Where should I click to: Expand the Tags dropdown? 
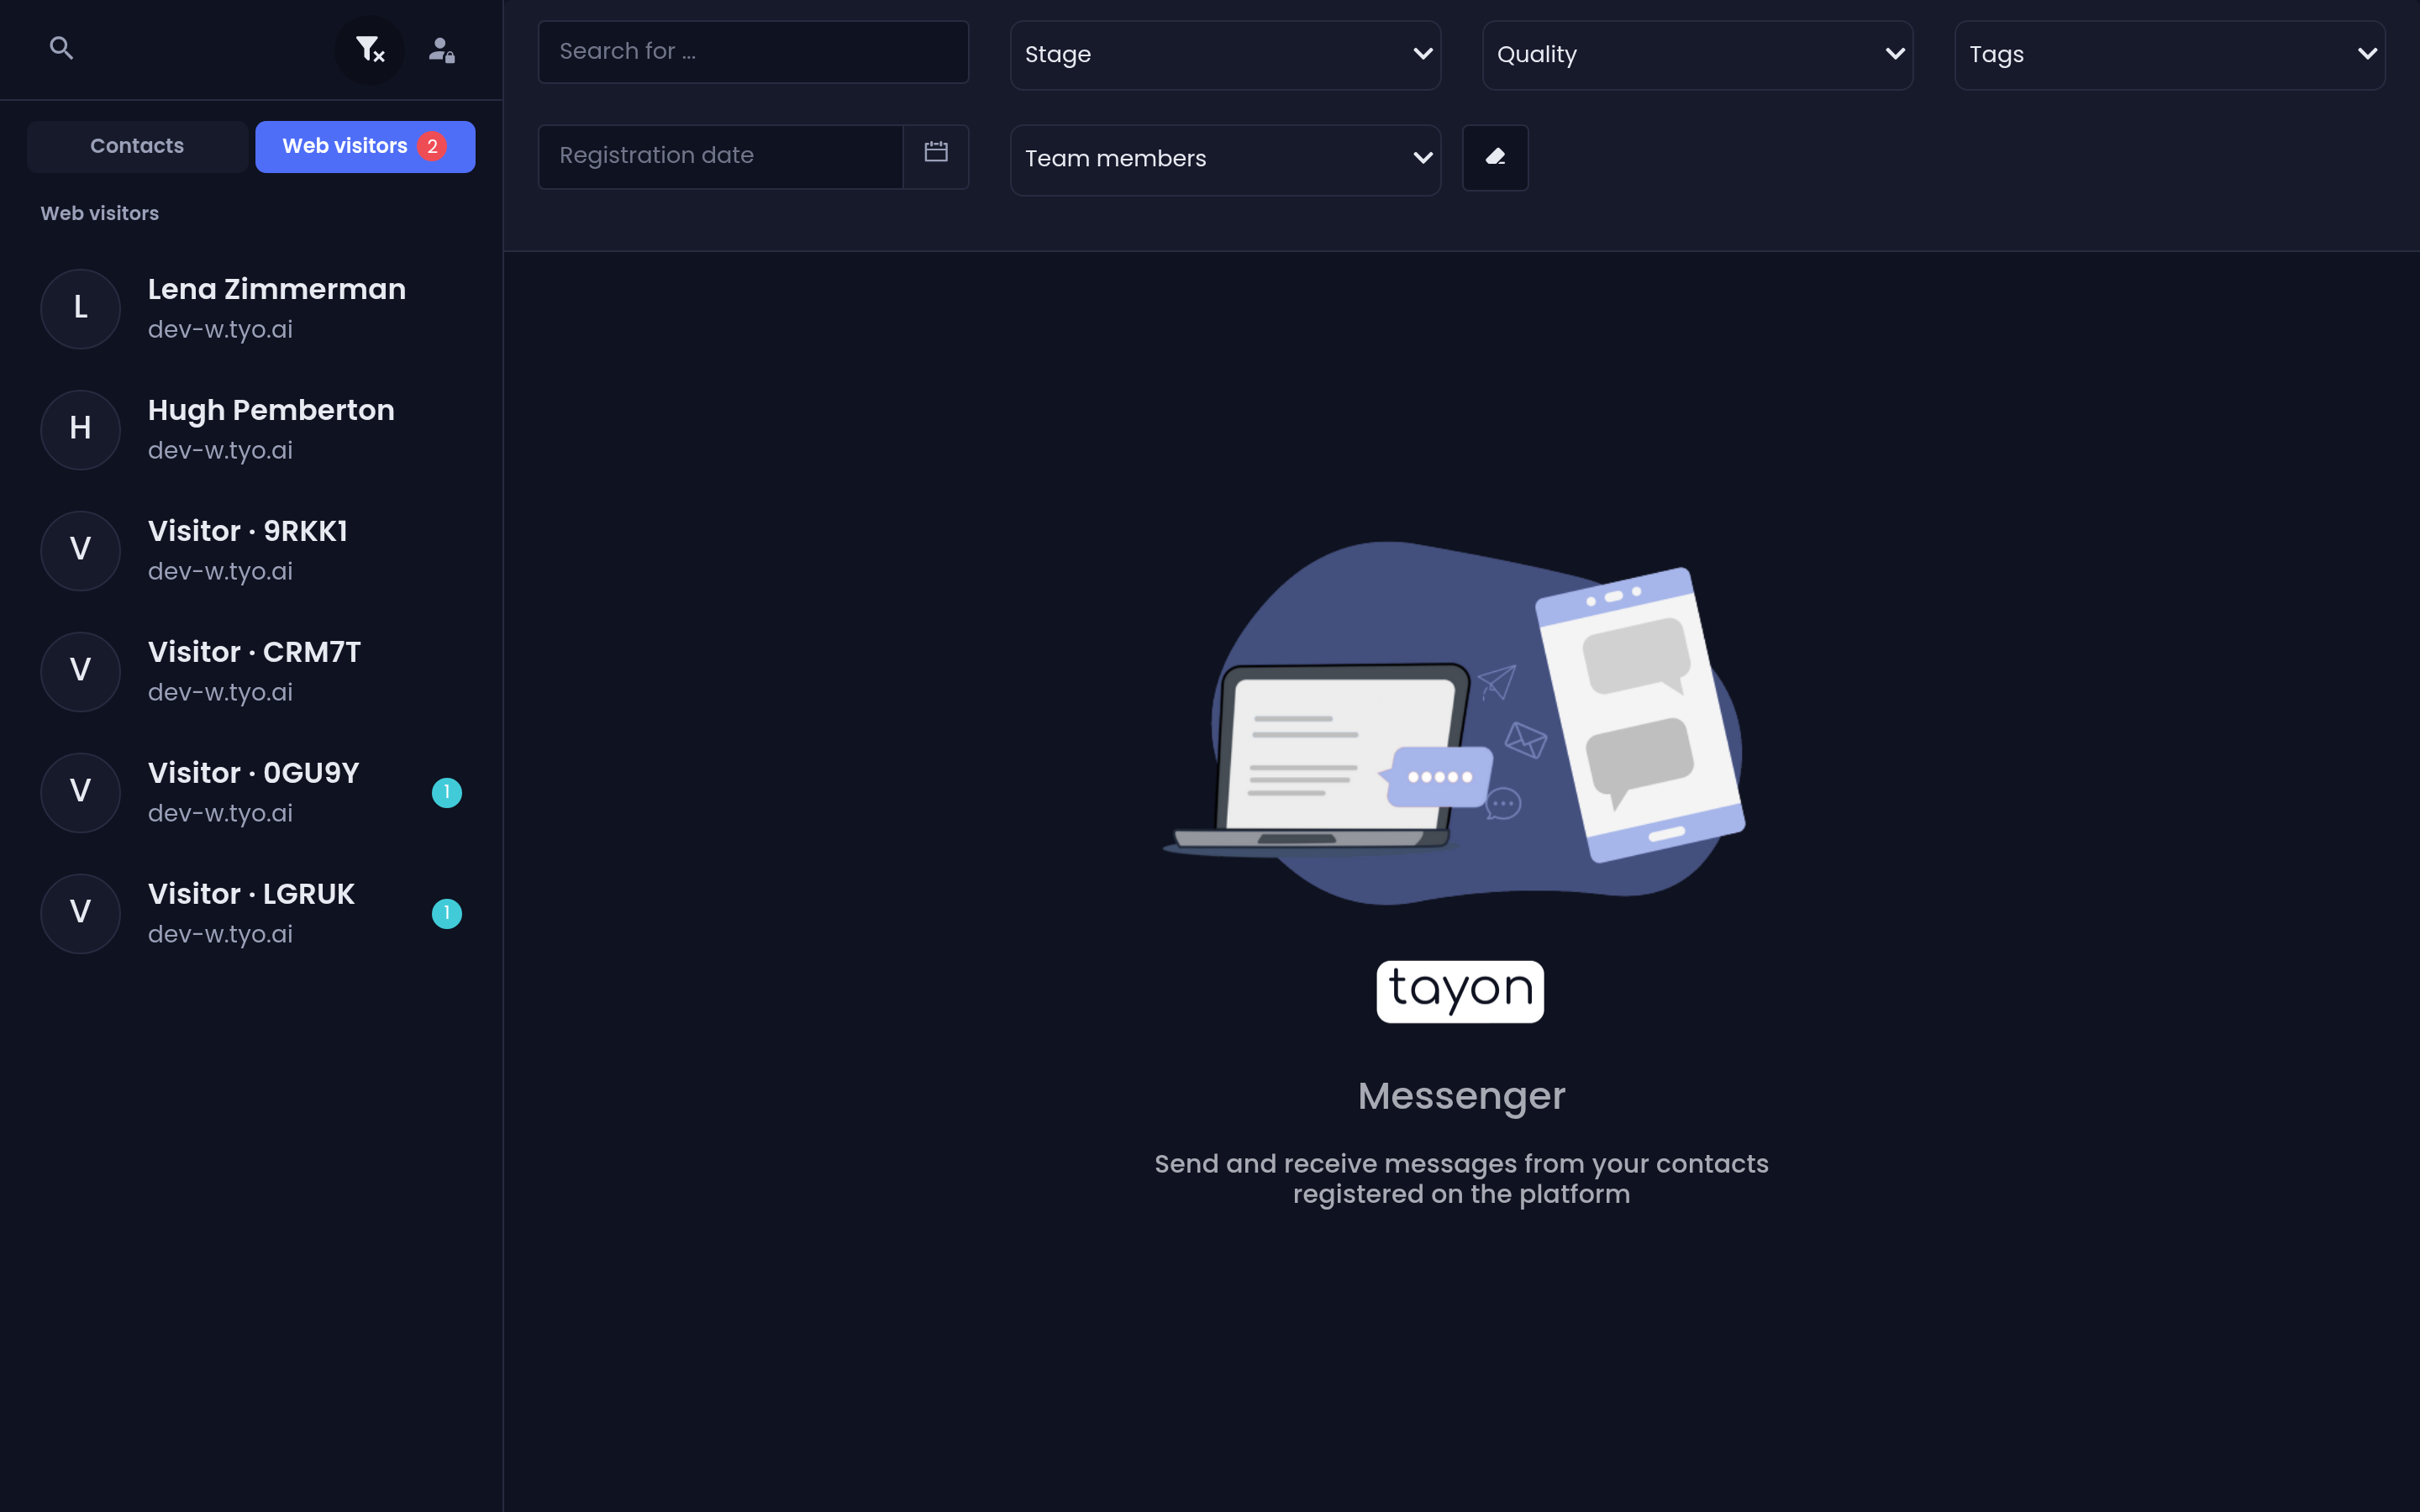click(x=2170, y=55)
